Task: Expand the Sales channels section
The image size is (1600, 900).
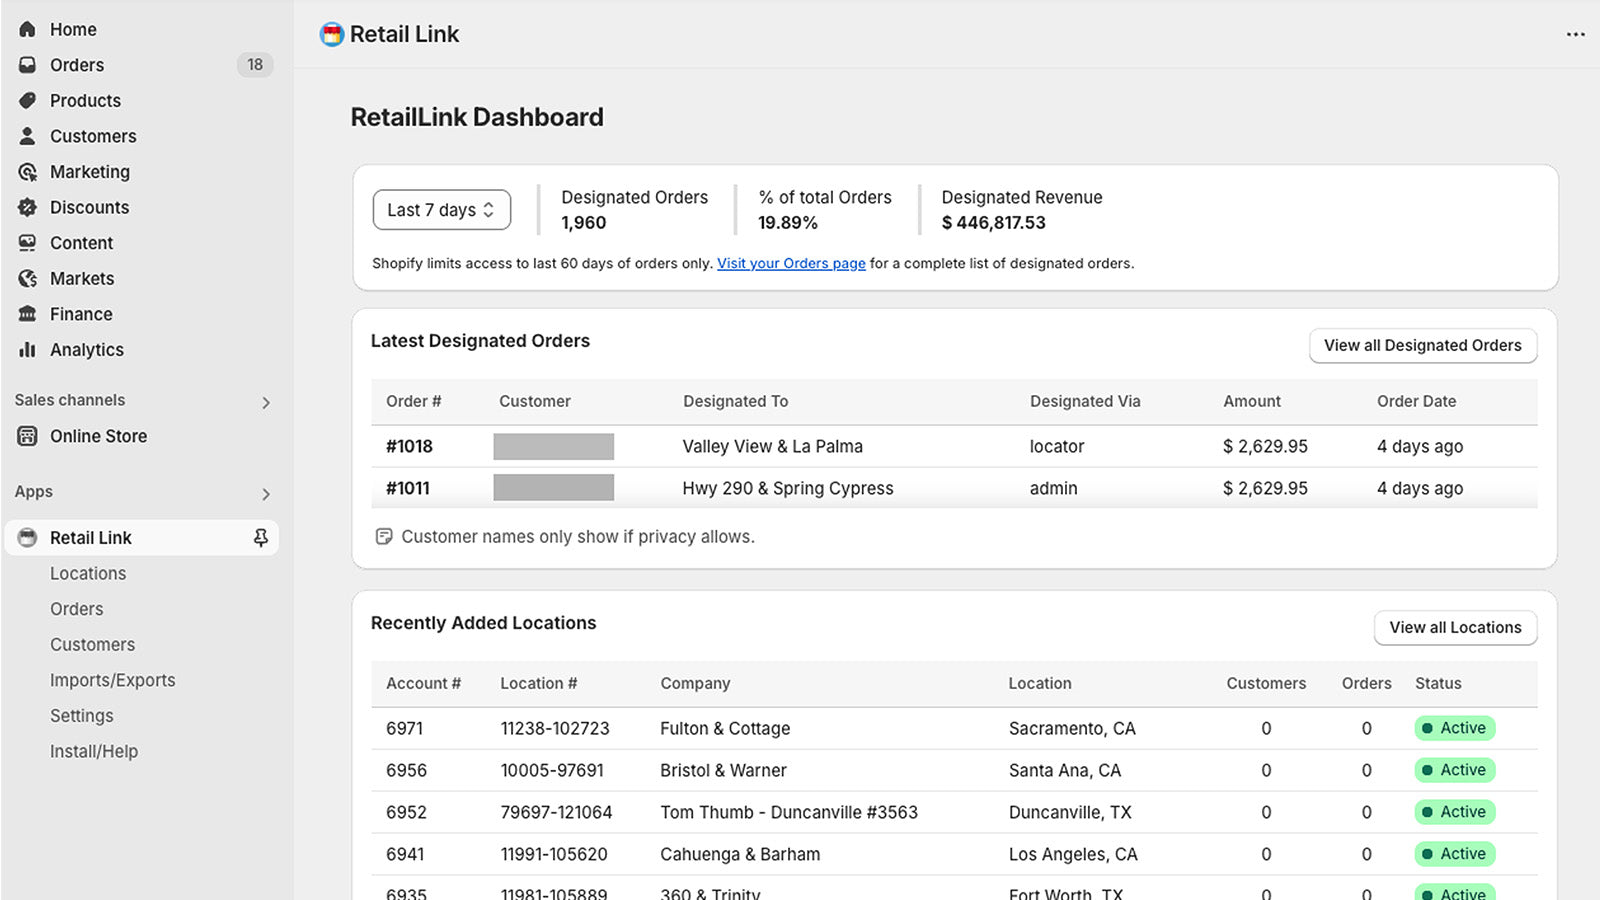Action: pos(265,402)
